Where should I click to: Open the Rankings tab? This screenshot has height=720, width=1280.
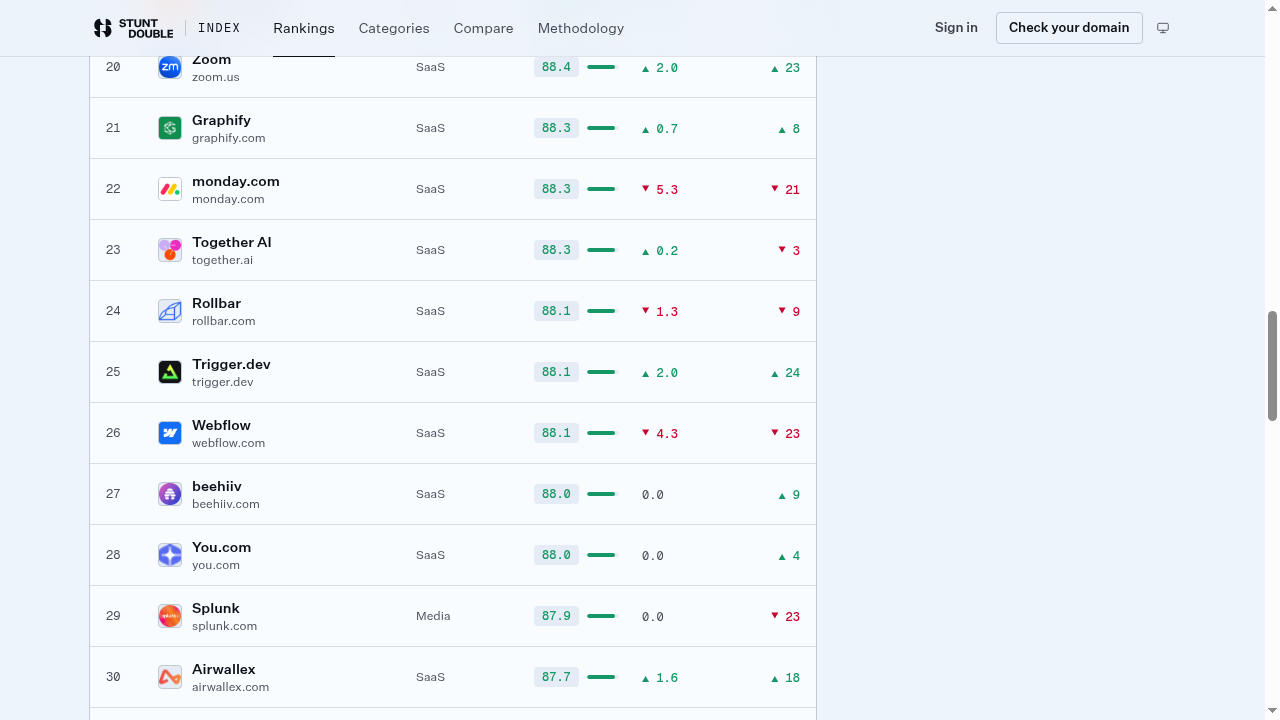click(x=304, y=28)
